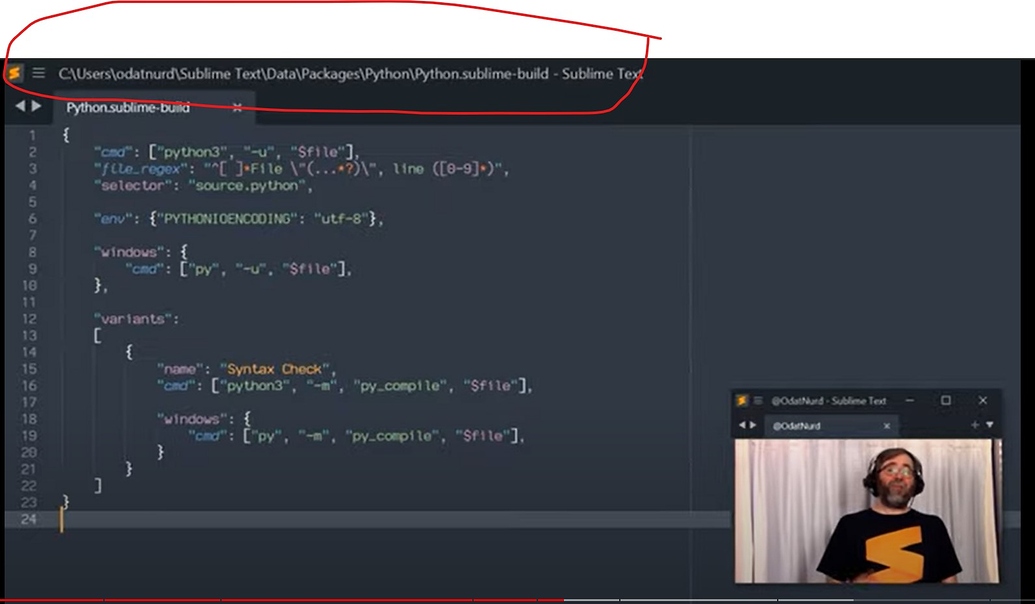Click the "py" string on line 9
Viewport: 1035px width, 604px height.
(203, 269)
